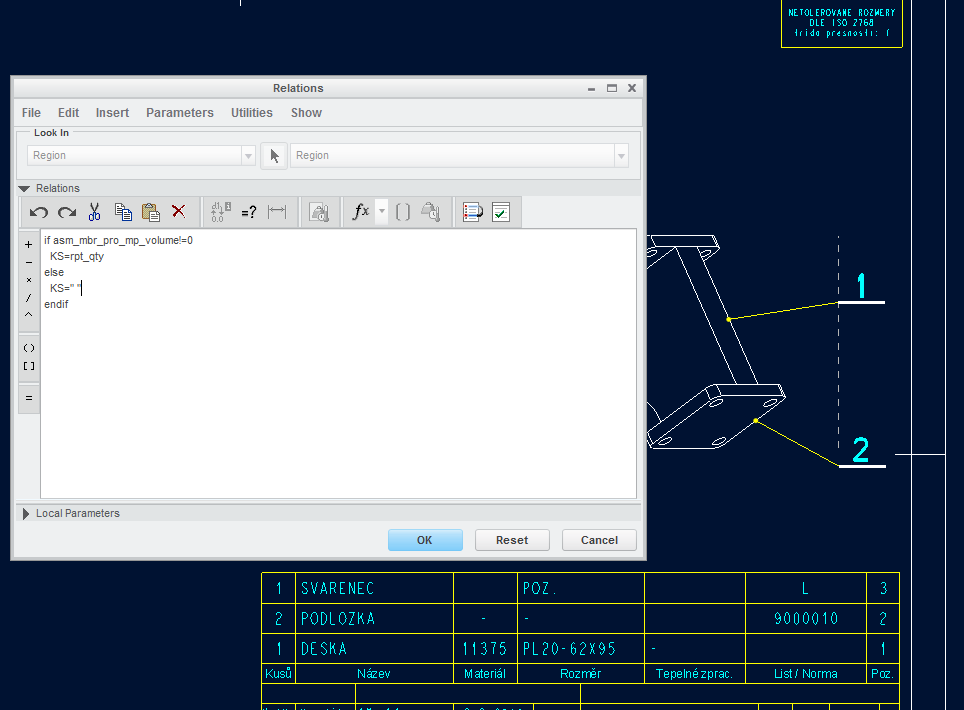This screenshot has height=710, width=964.
Task: Insert the multiplication operator
Action: click(x=28, y=280)
